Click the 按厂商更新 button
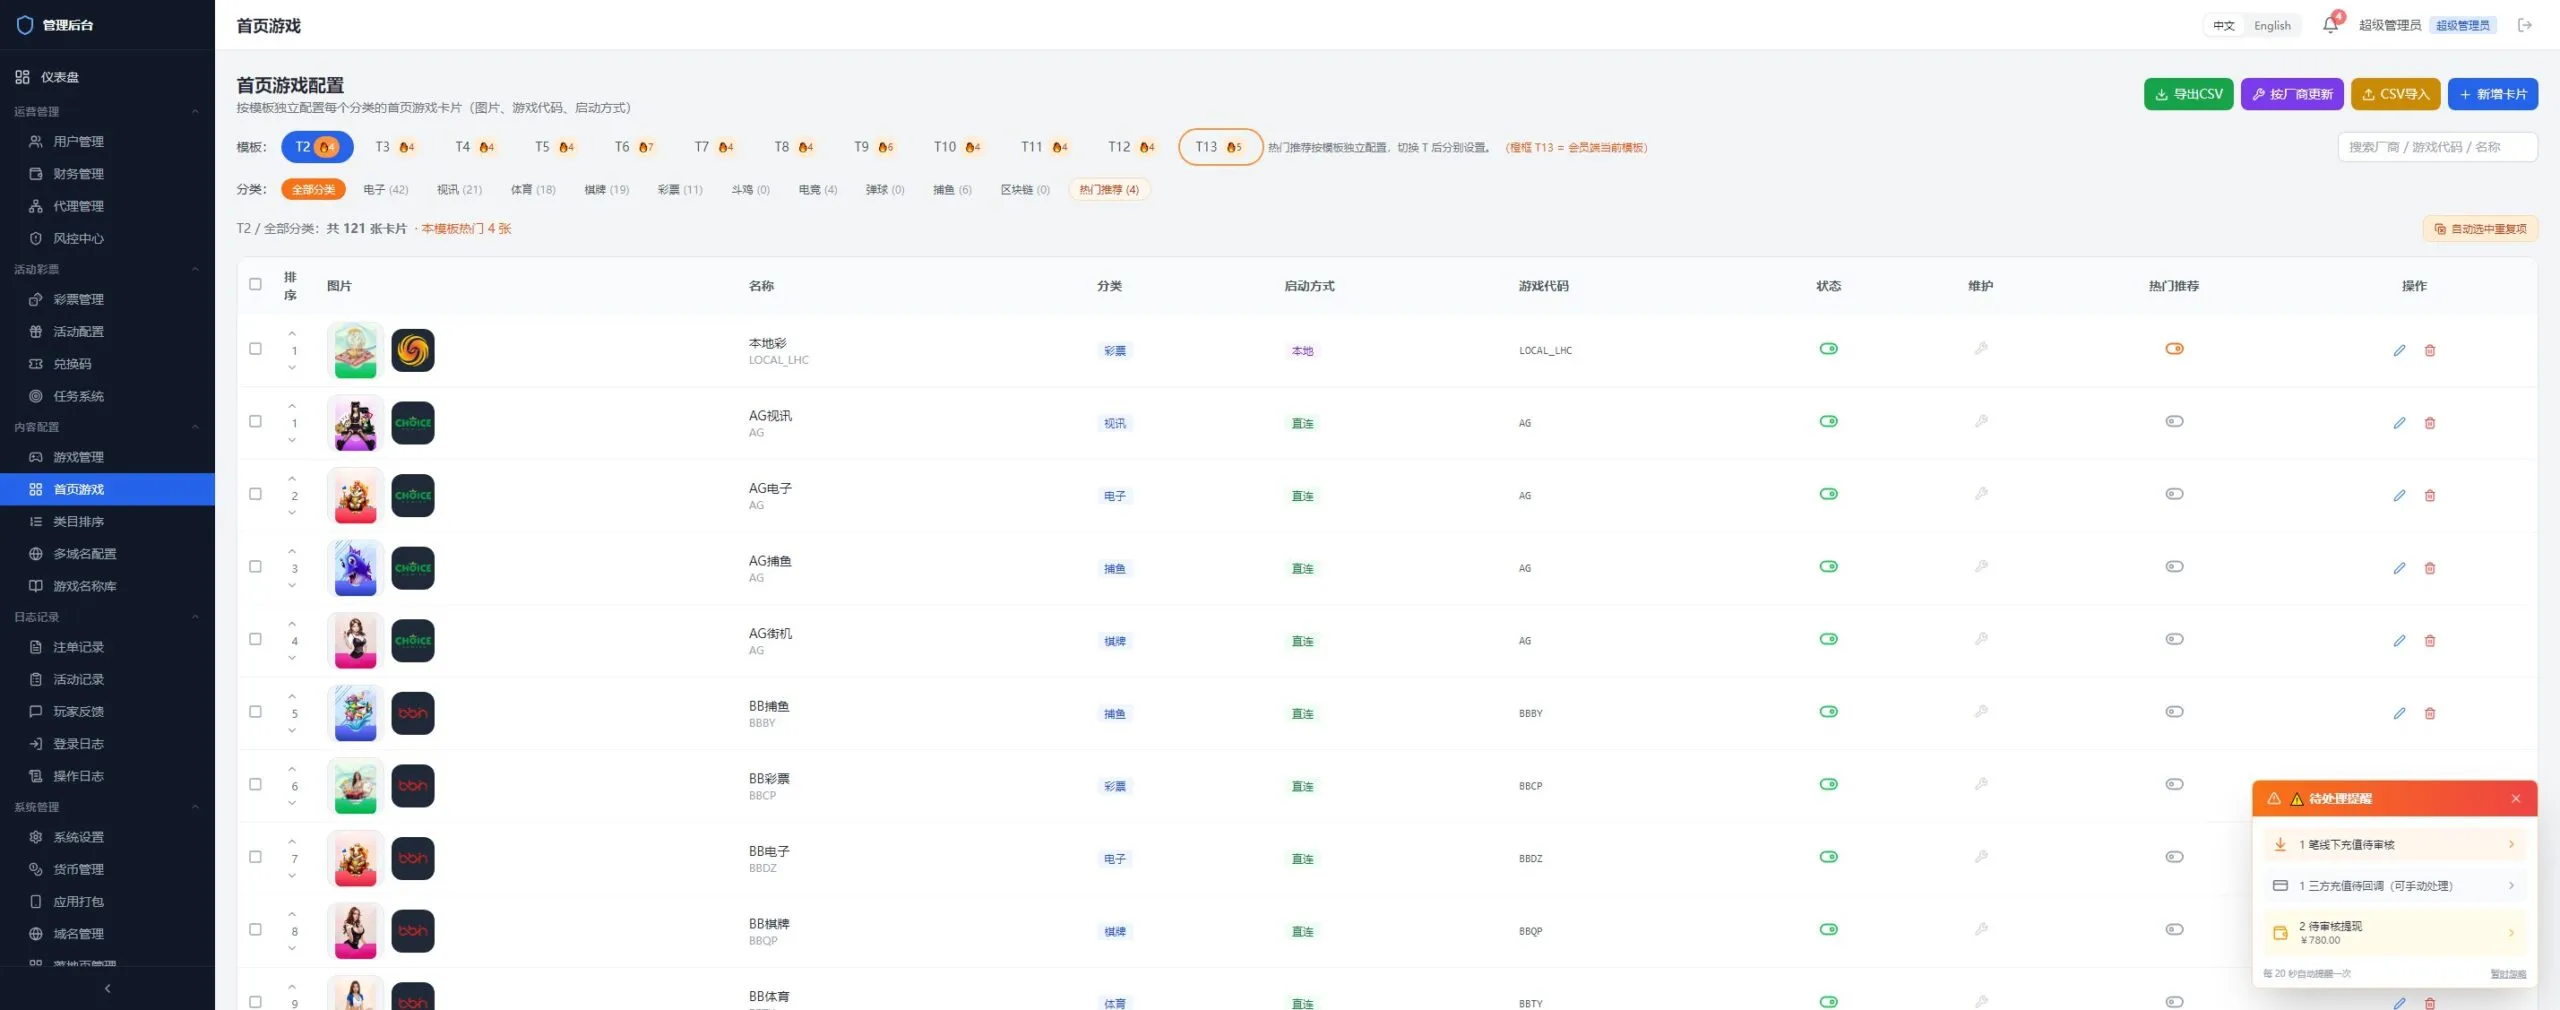Screen dimensions: 2560x1010 pyautogui.click(x=2292, y=94)
